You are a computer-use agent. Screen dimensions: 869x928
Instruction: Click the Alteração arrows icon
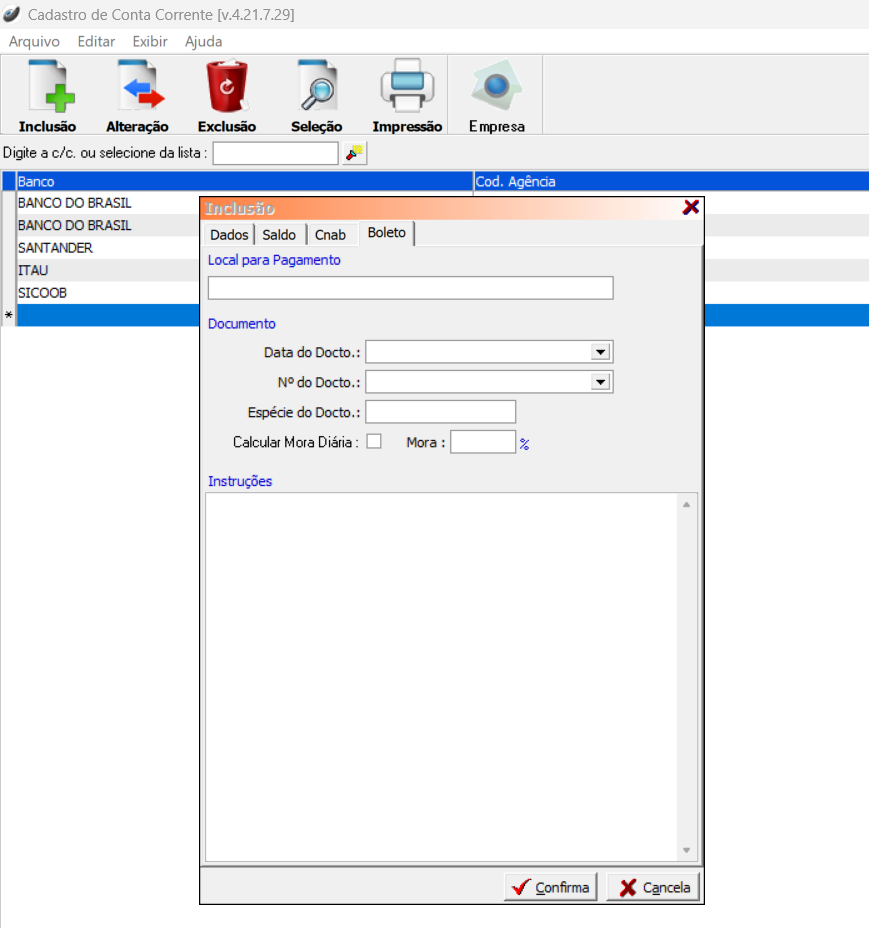(137, 88)
